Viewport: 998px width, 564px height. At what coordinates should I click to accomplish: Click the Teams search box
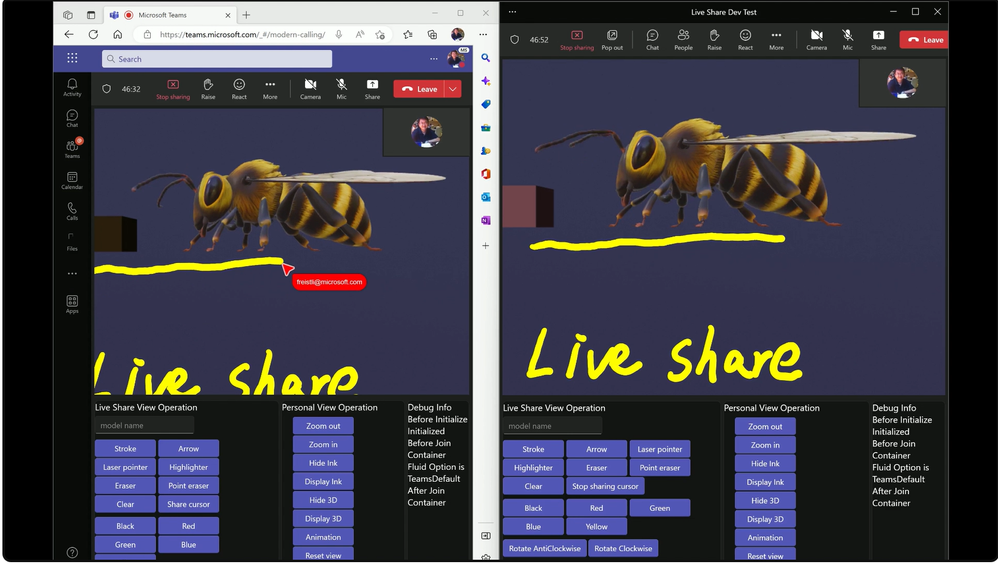(x=216, y=59)
